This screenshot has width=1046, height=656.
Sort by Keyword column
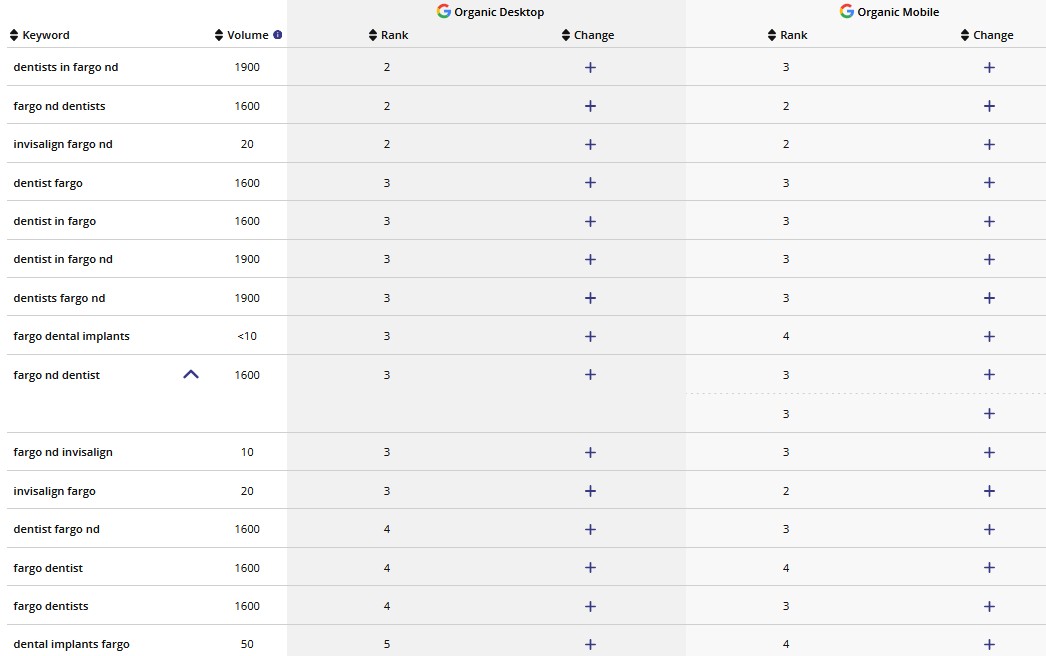(40, 35)
